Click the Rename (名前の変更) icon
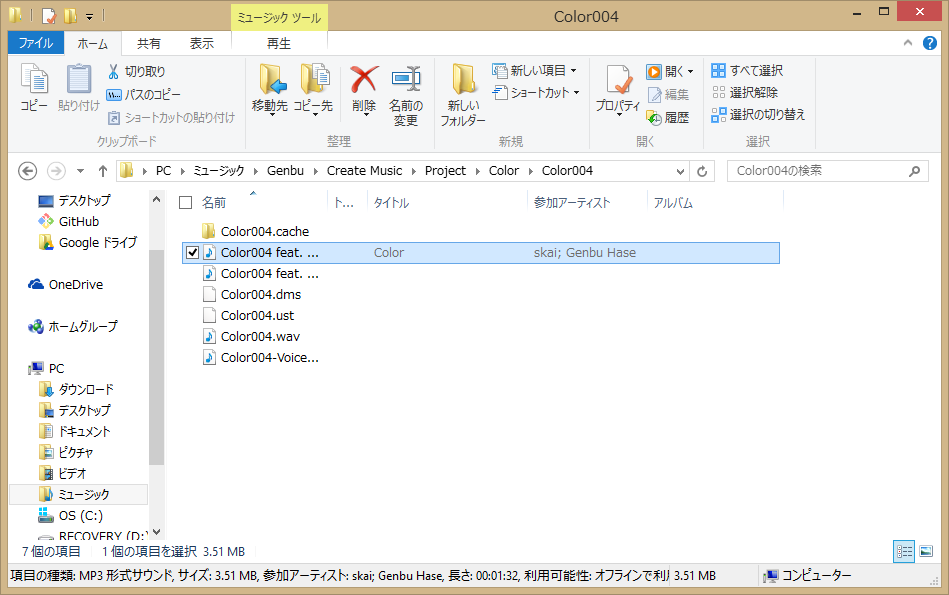This screenshot has height=595, width=949. (405, 80)
